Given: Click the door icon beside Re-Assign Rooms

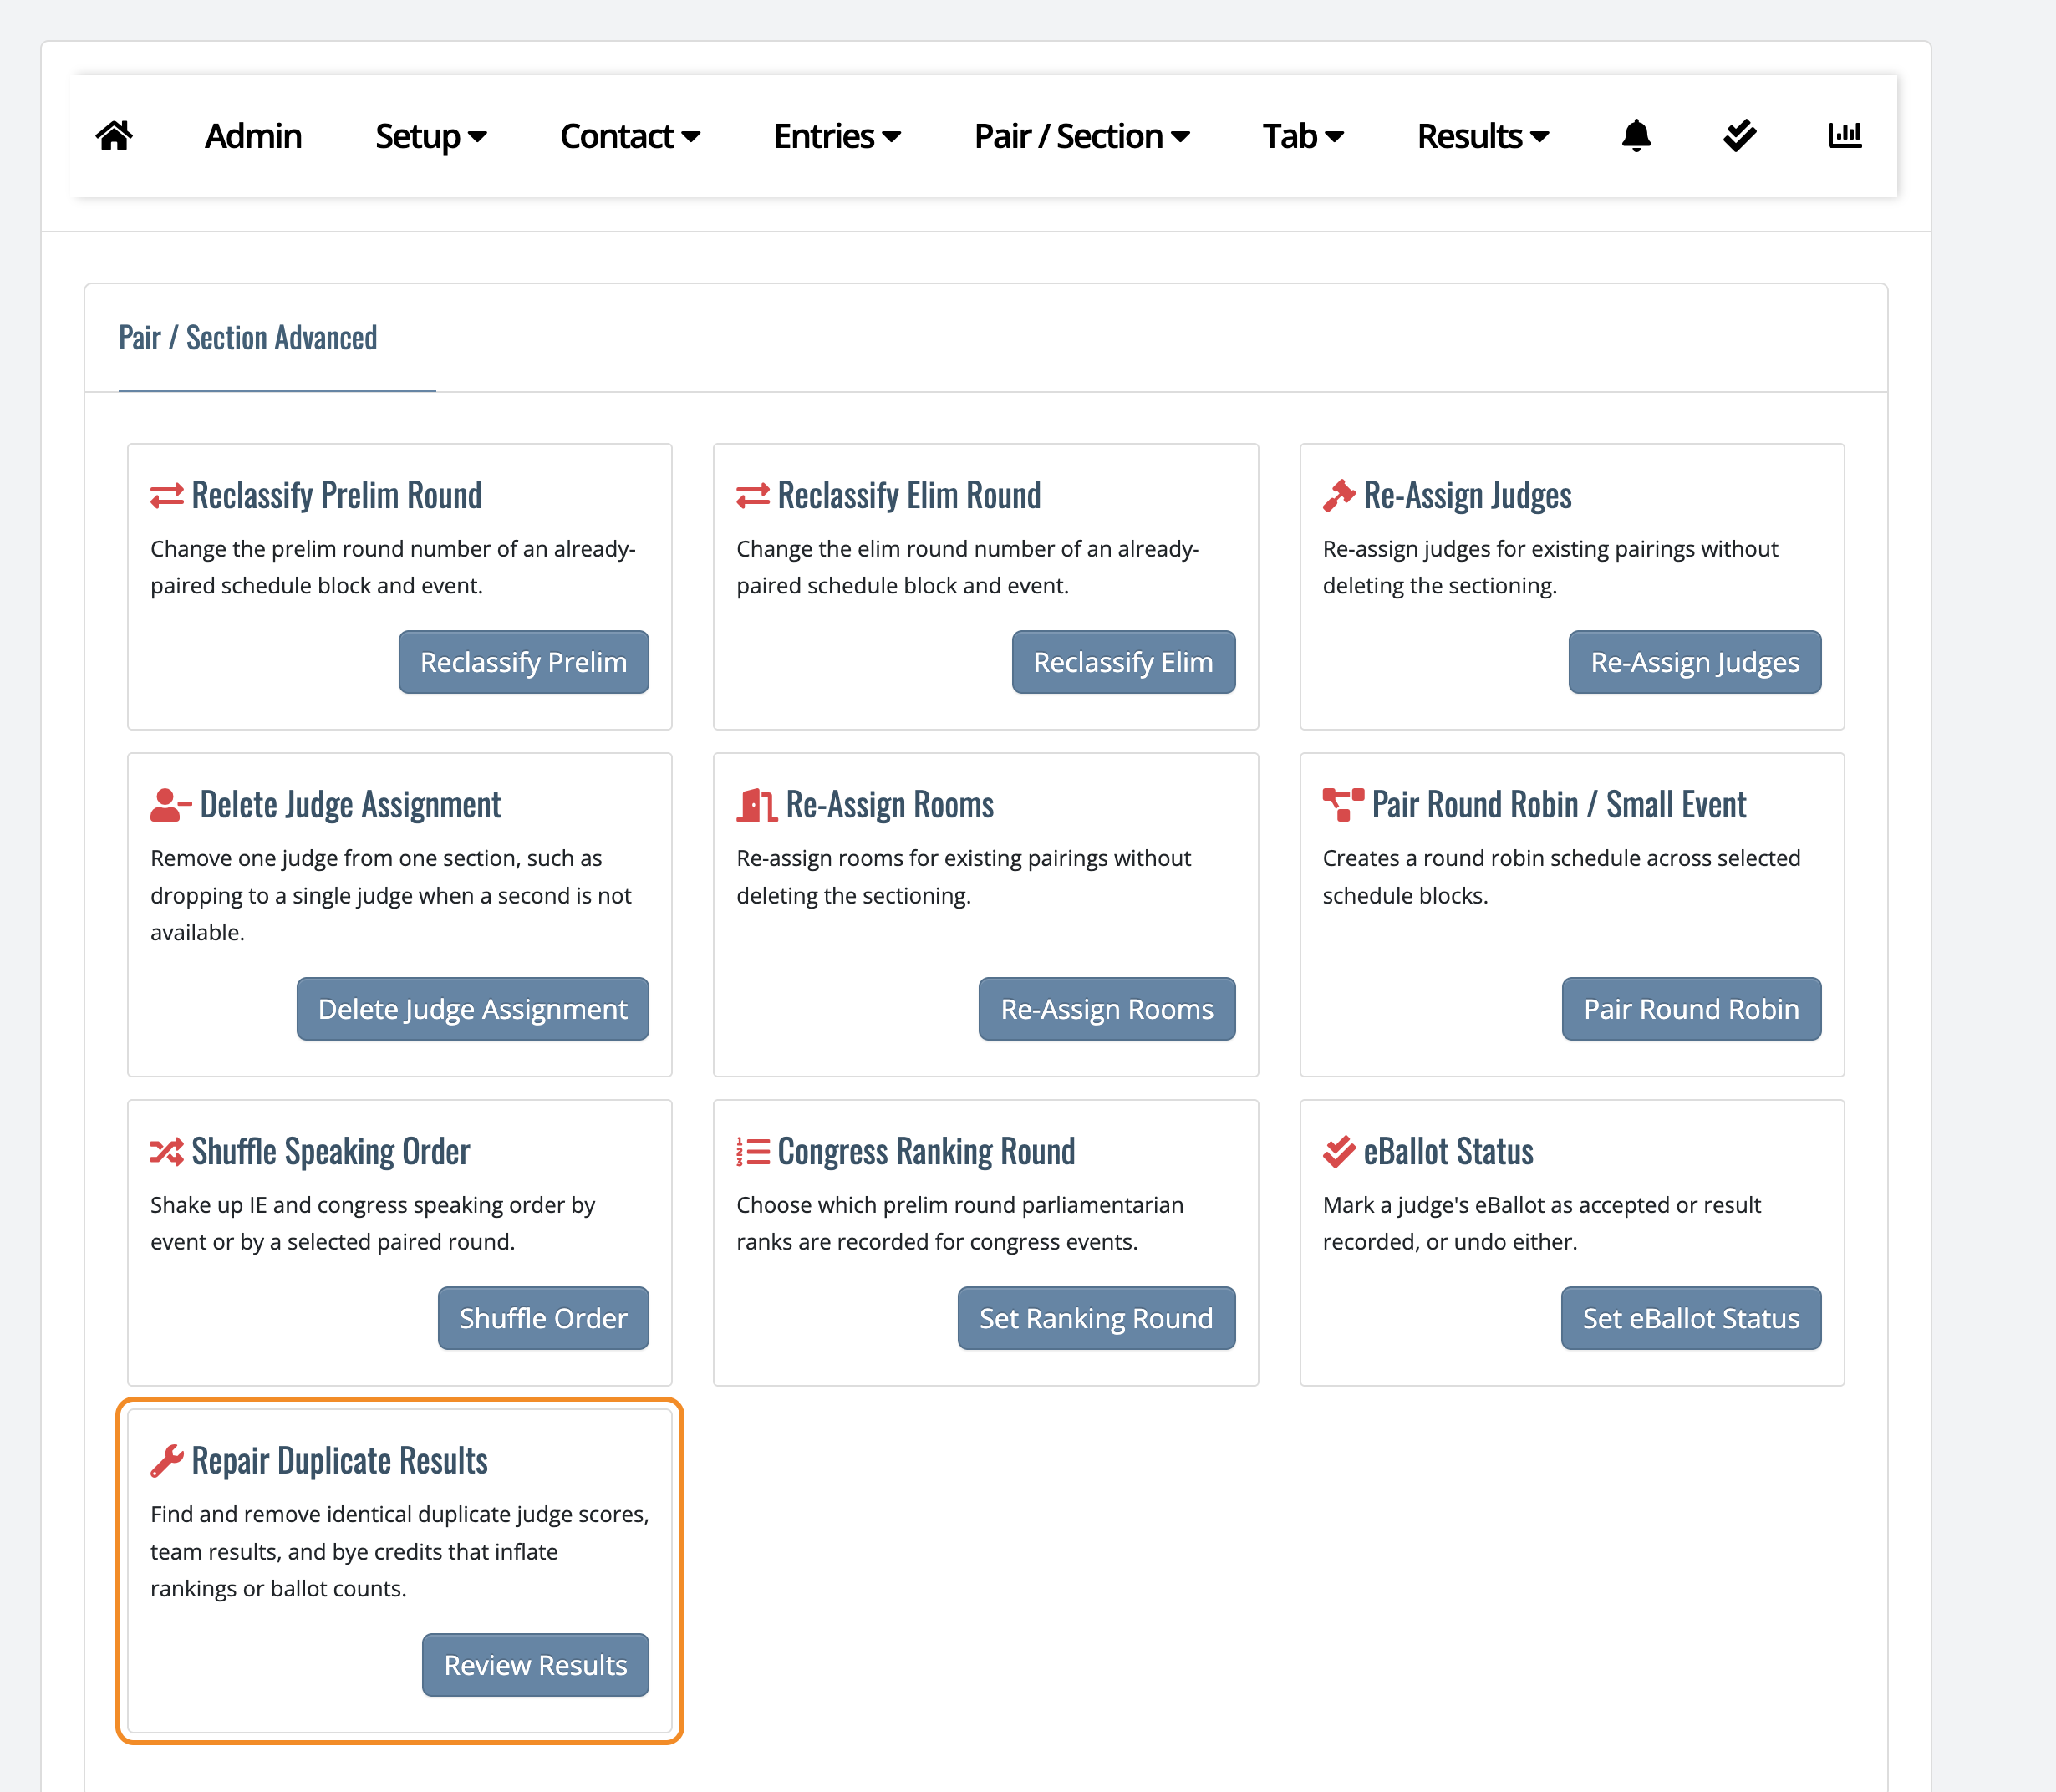Looking at the screenshot, I should 757,805.
